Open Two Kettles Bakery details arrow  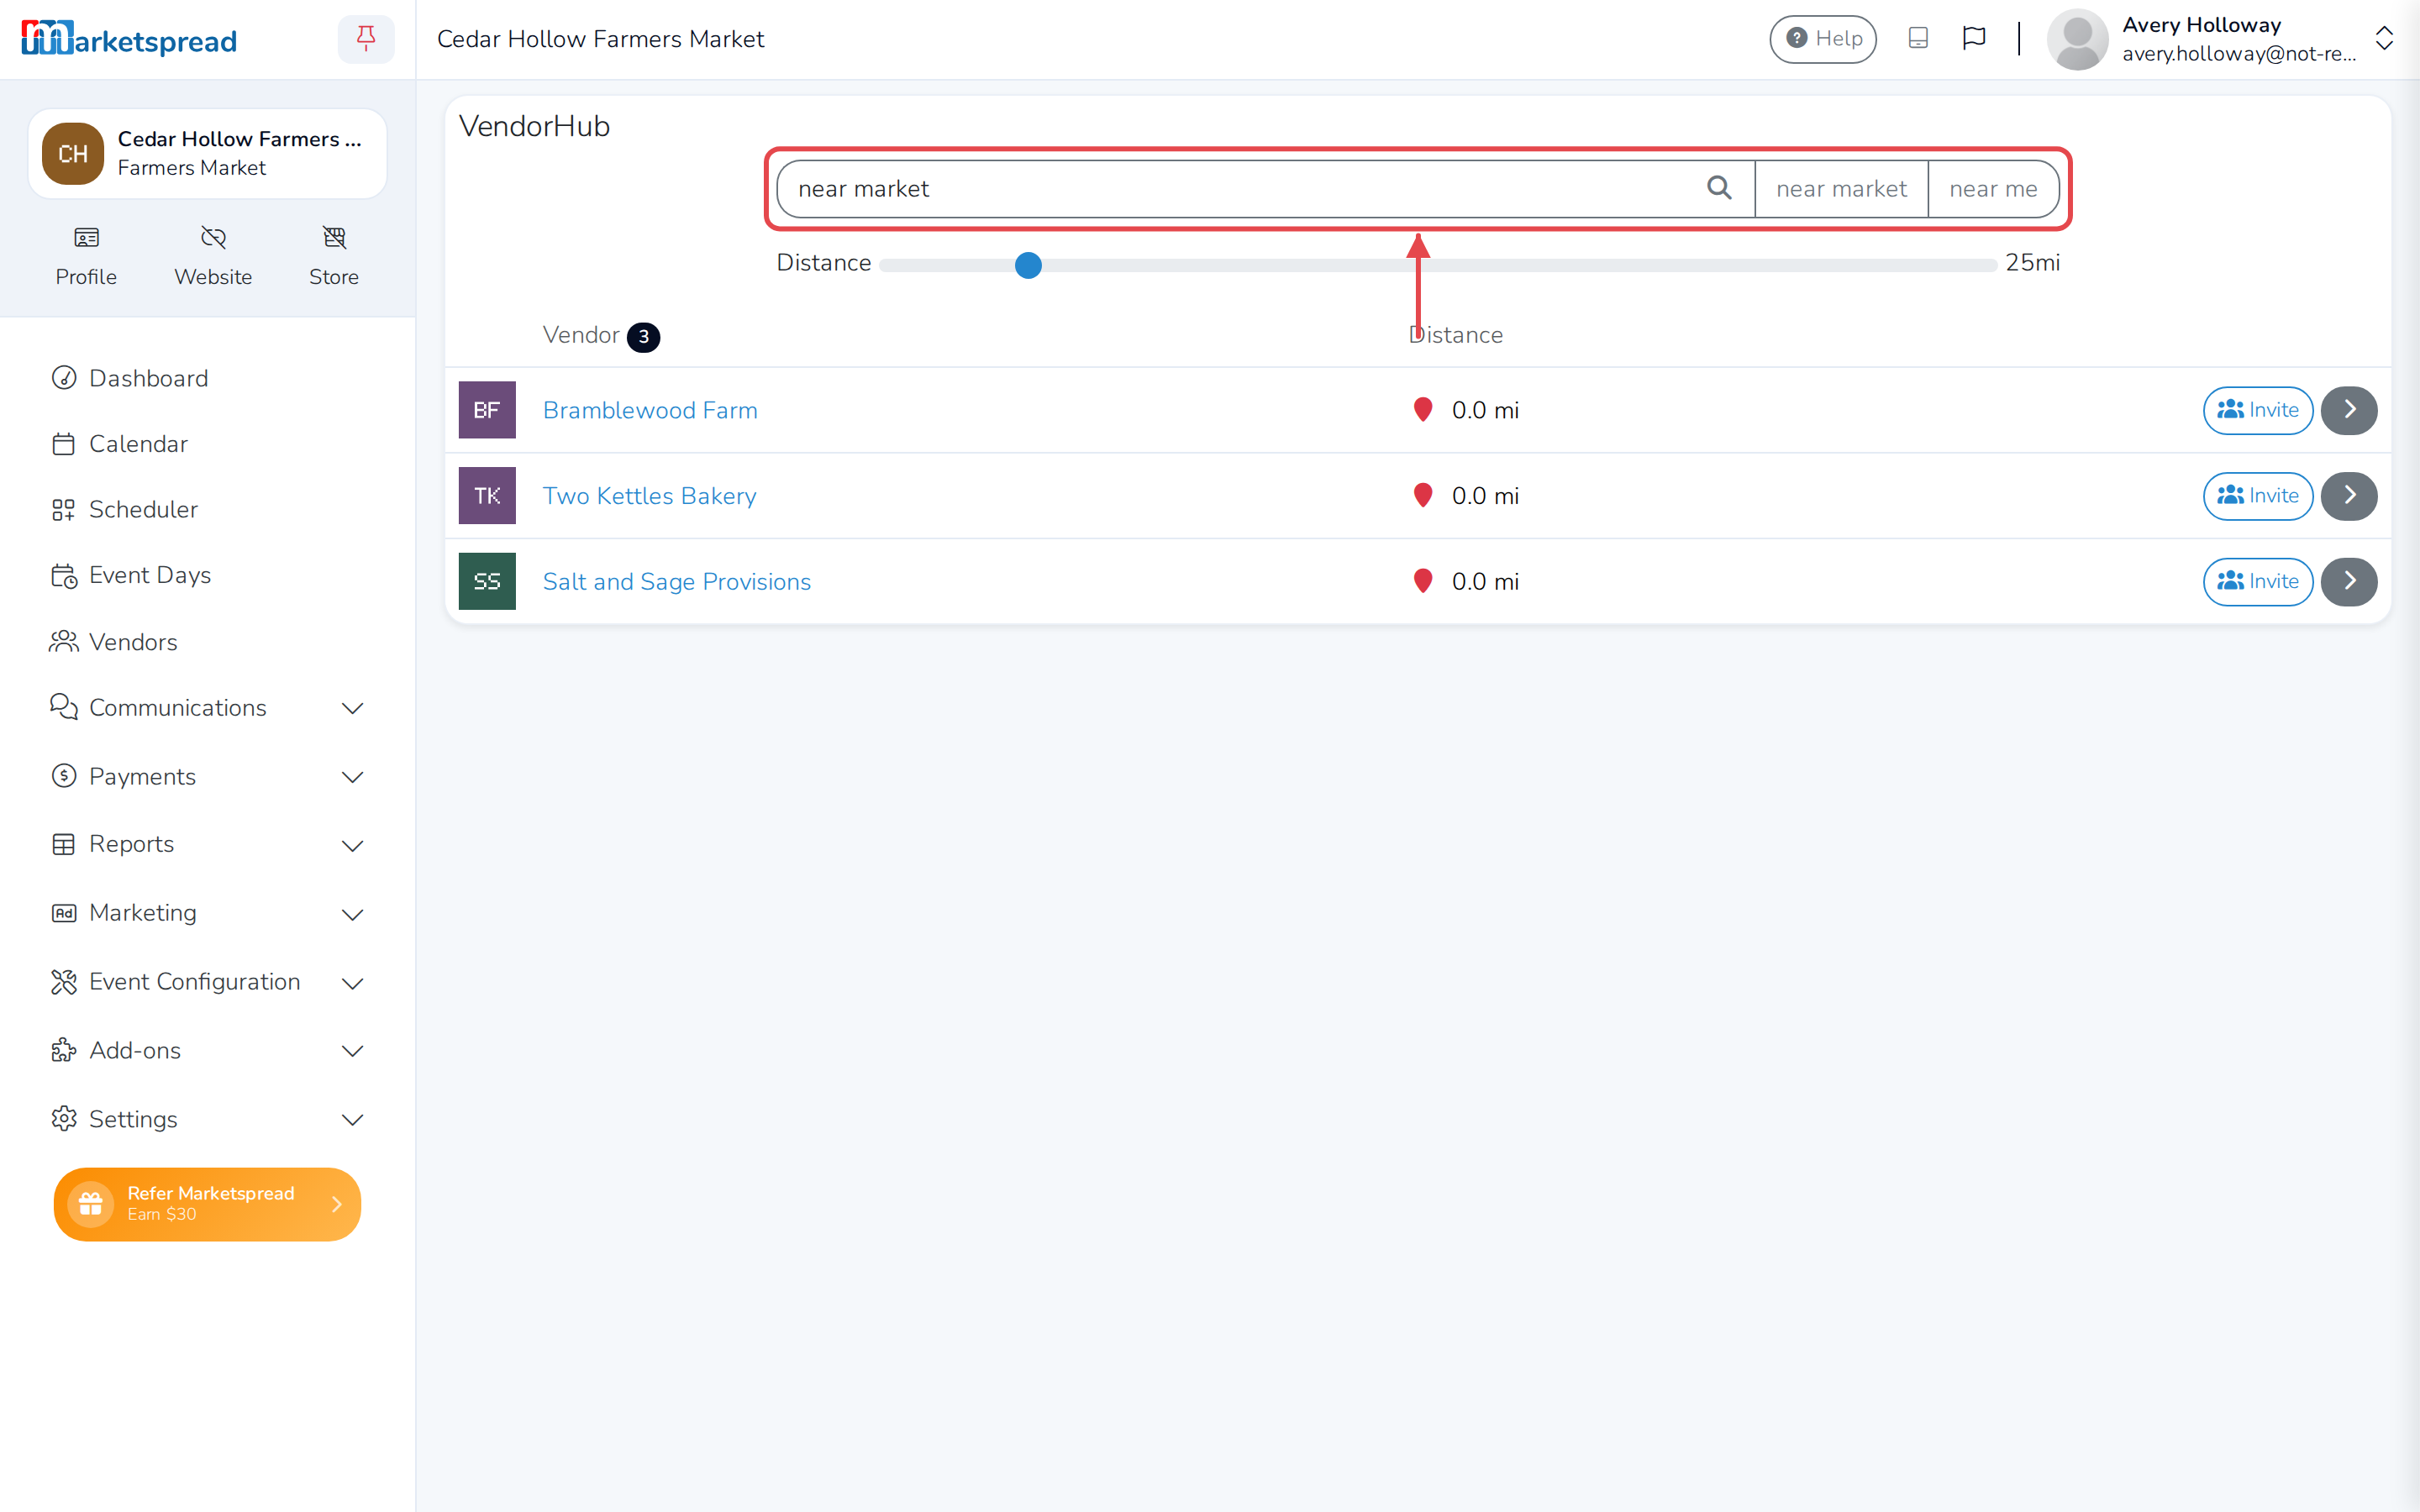pos(2349,495)
